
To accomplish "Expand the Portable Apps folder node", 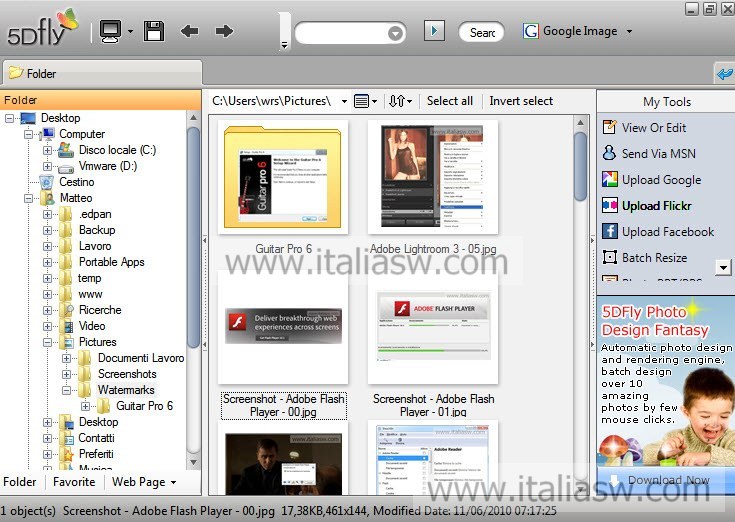I will click(47, 262).
